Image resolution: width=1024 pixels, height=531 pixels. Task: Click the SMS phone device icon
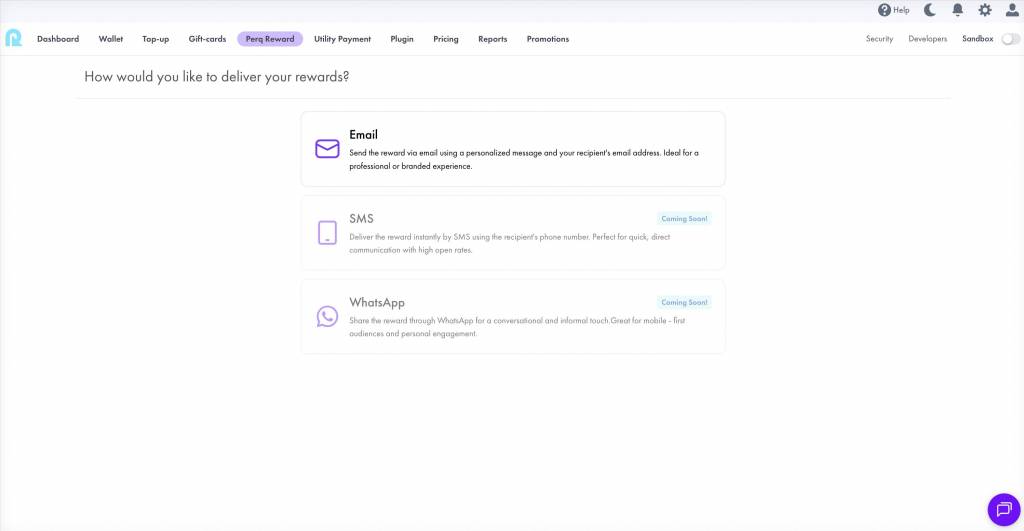(x=327, y=233)
